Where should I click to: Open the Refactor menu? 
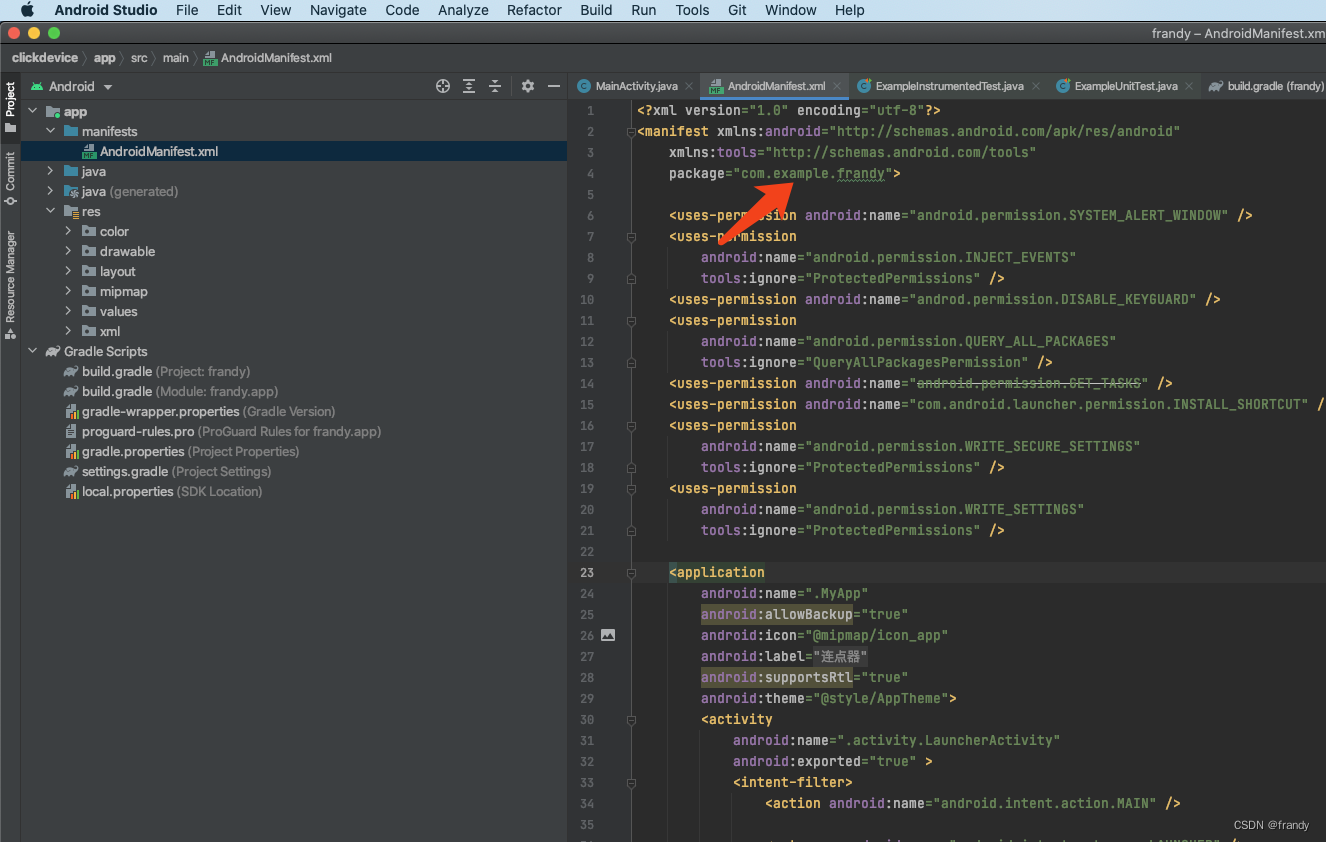(534, 10)
